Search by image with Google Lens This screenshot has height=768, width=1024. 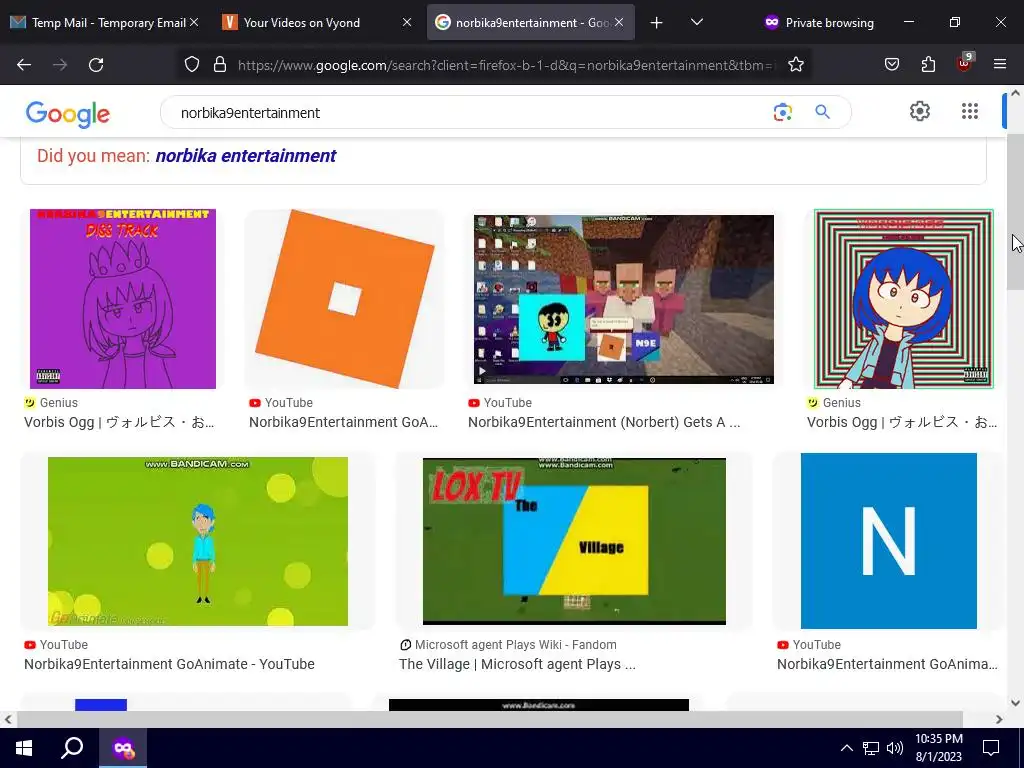pyautogui.click(x=782, y=112)
